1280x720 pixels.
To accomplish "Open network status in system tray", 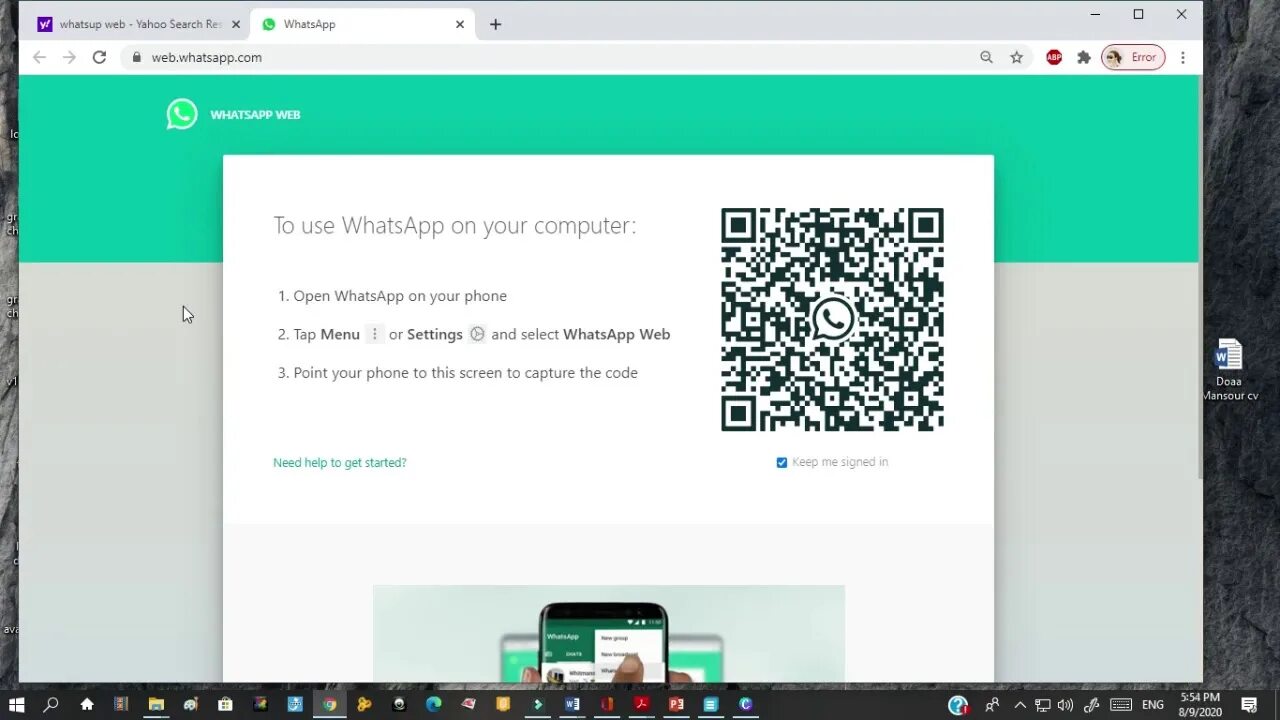I will tap(1043, 705).
